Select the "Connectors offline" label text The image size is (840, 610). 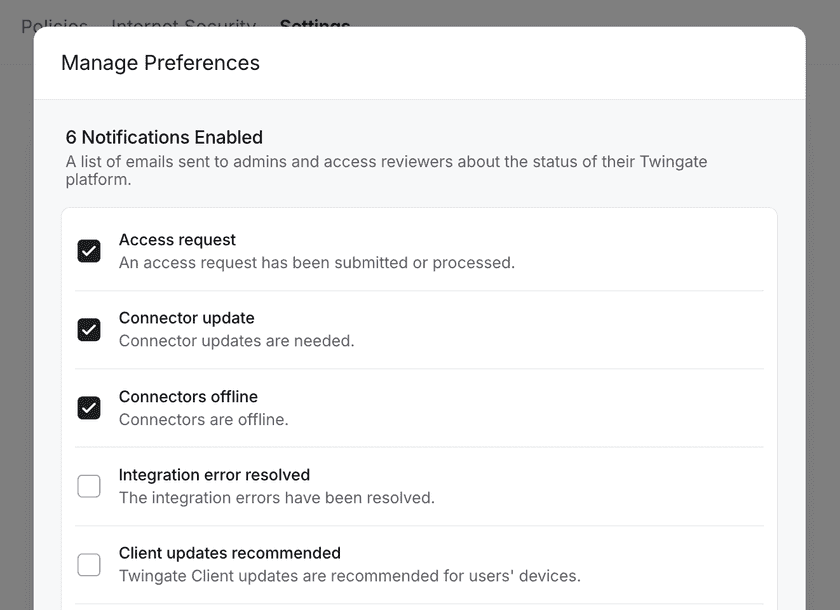click(x=188, y=397)
